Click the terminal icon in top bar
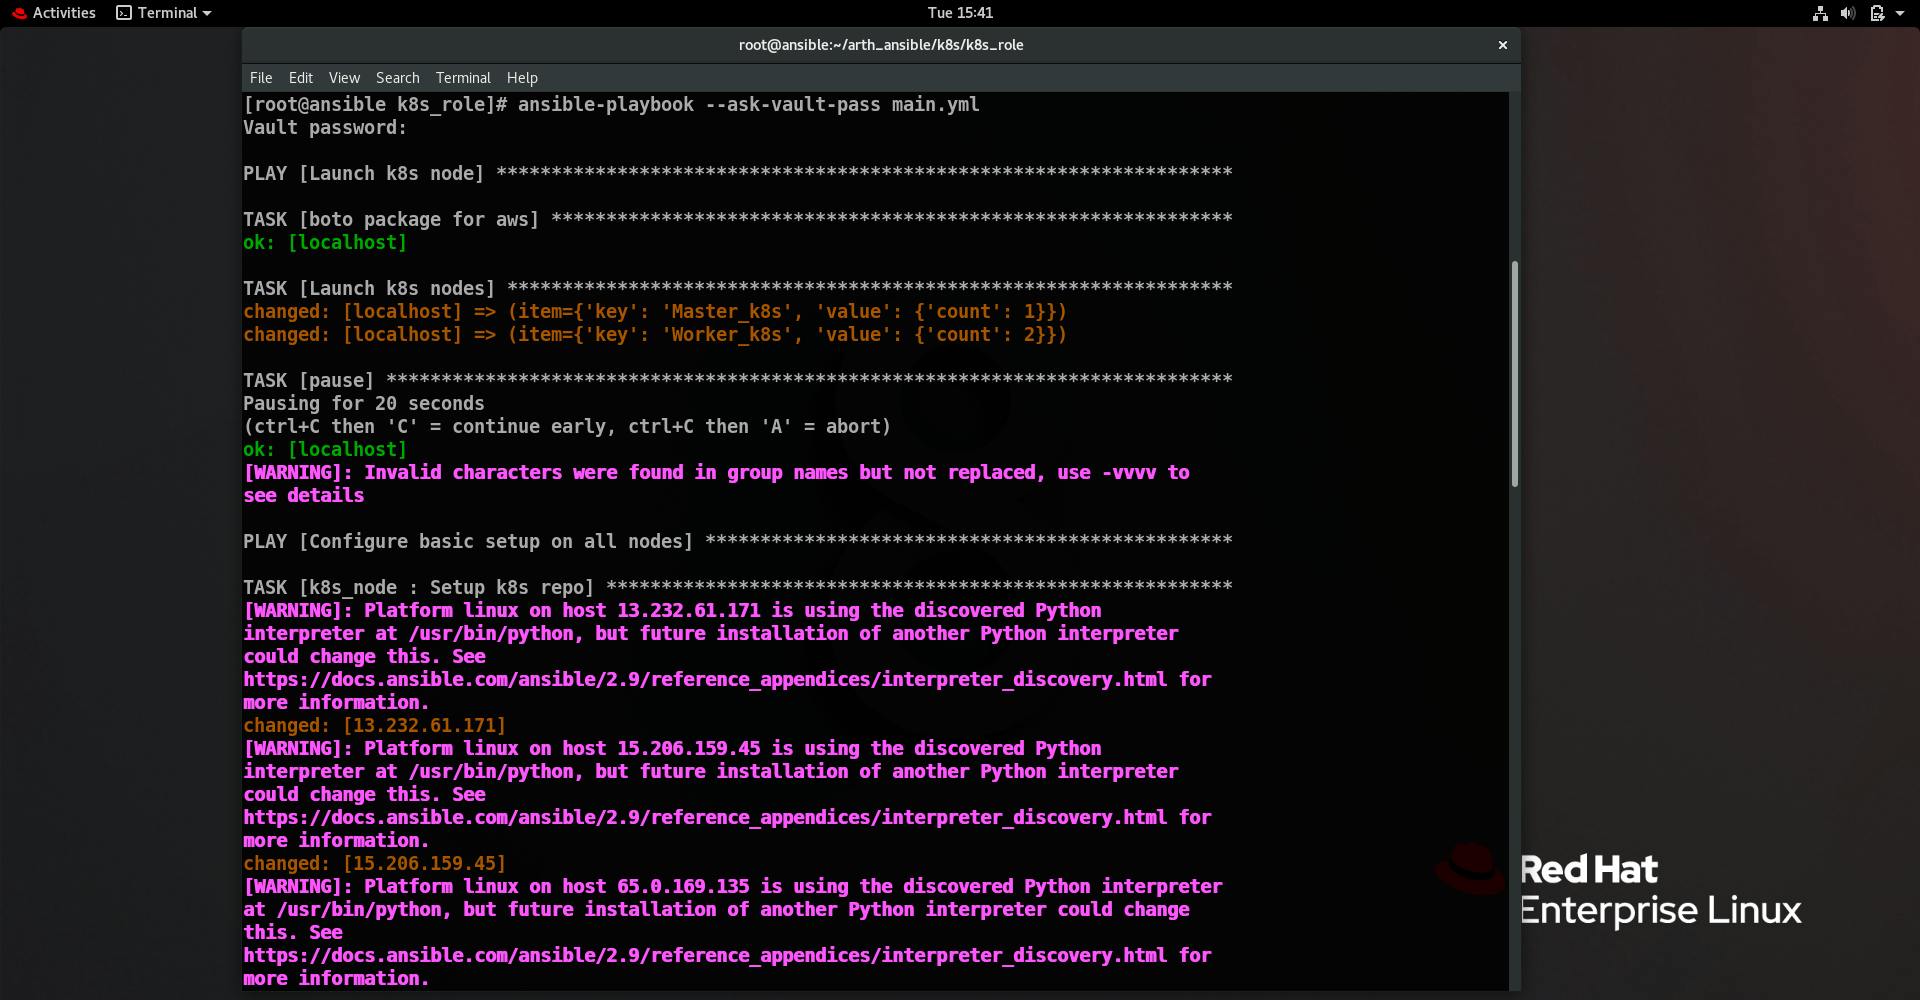The height and width of the screenshot is (1000, 1920). coord(124,13)
